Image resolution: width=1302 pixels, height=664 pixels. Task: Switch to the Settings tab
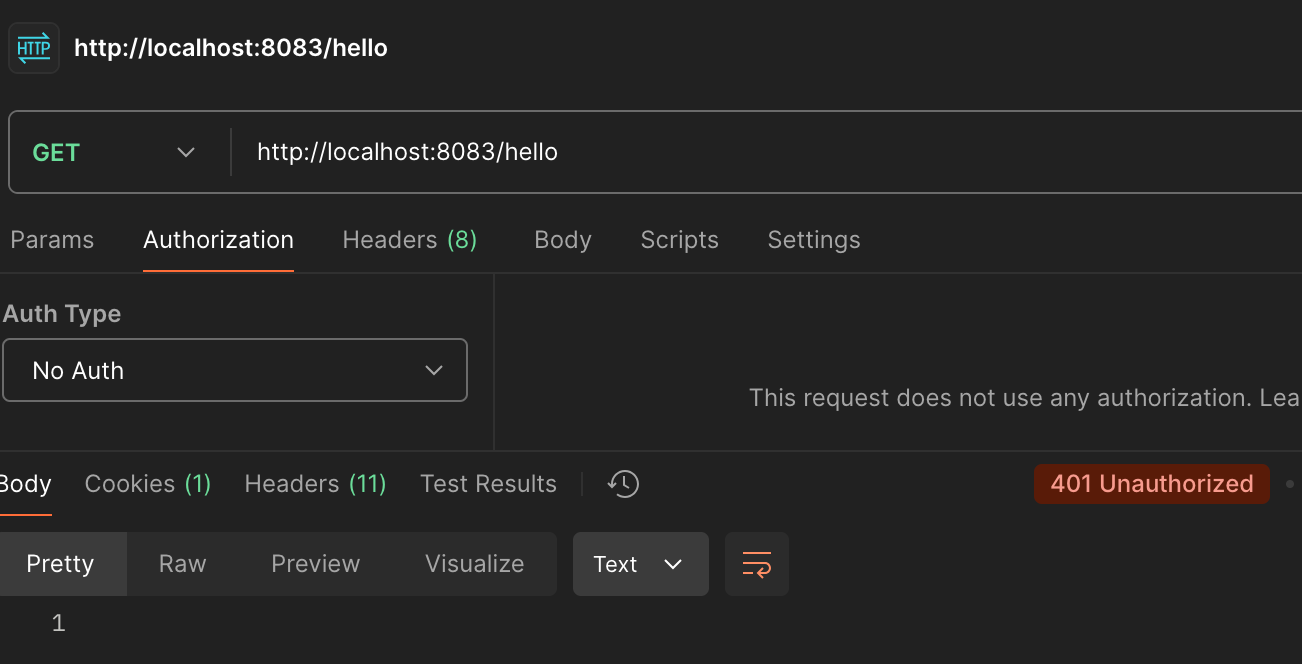pyautogui.click(x=813, y=240)
